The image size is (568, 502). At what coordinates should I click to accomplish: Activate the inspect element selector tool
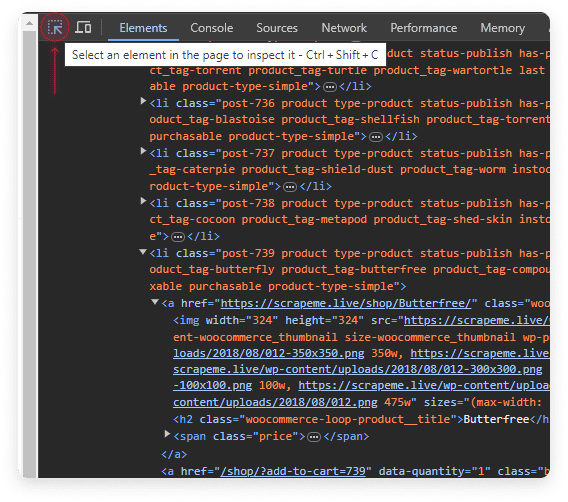(55, 28)
